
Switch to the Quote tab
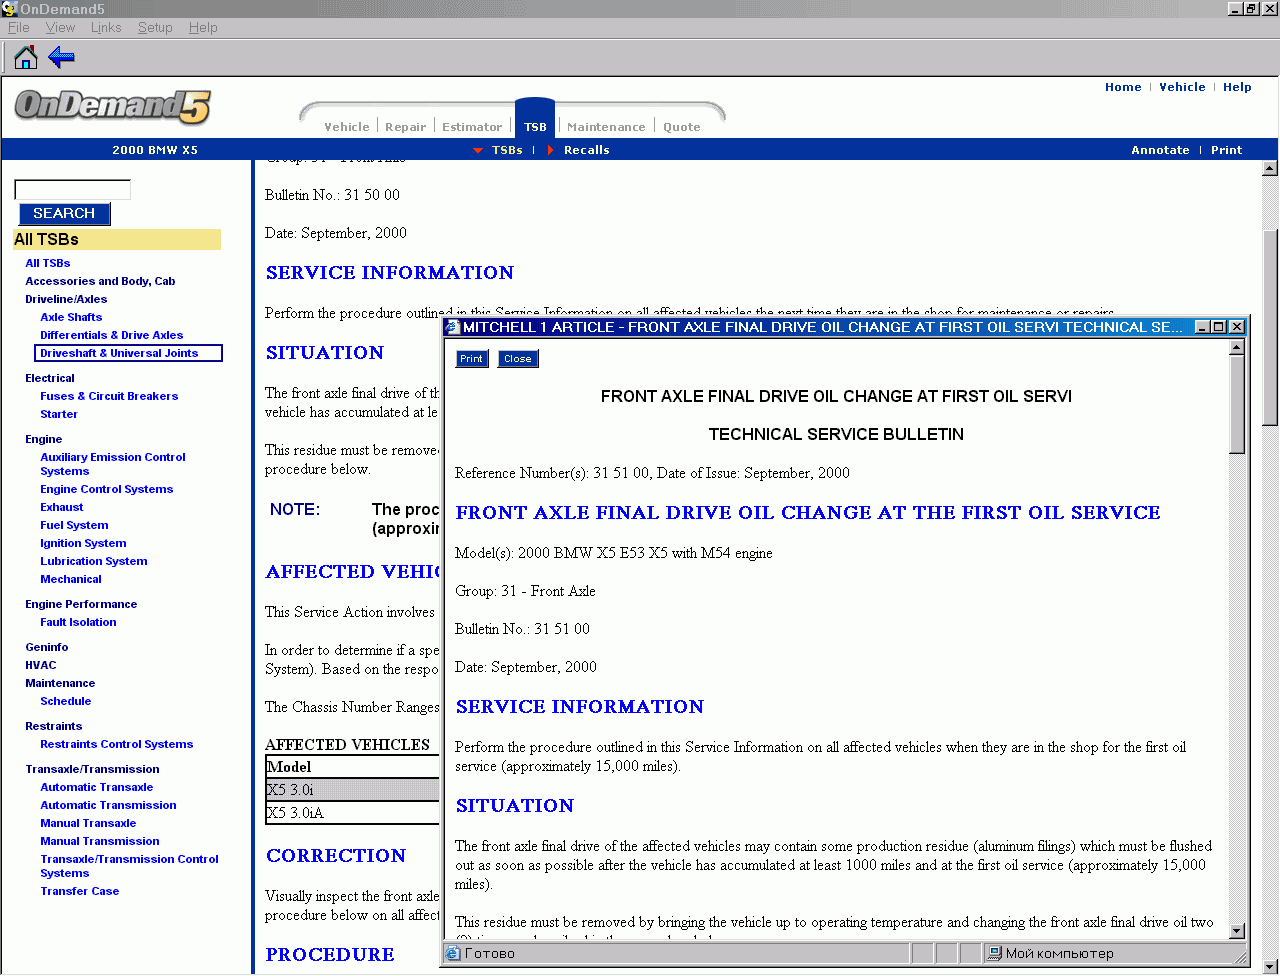pyautogui.click(x=682, y=127)
